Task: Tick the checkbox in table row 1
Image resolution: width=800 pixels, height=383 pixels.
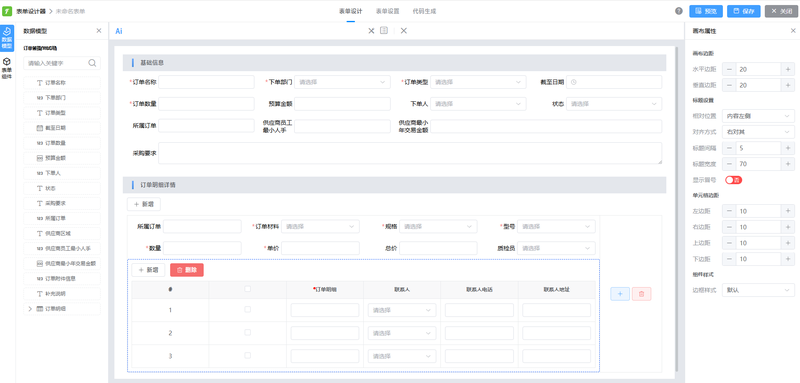Action: (247, 310)
